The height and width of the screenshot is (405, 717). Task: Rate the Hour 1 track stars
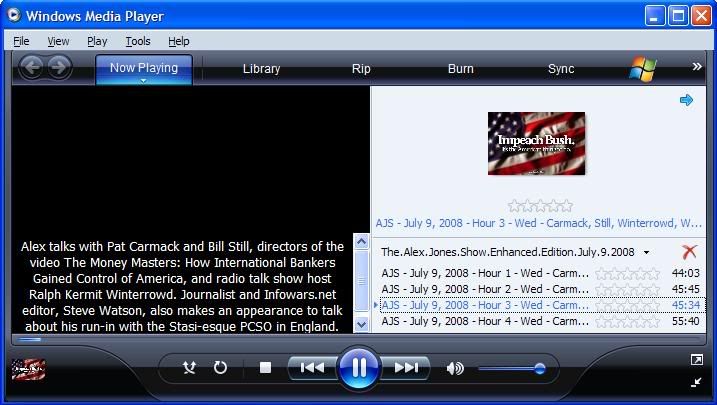click(x=627, y=274)
